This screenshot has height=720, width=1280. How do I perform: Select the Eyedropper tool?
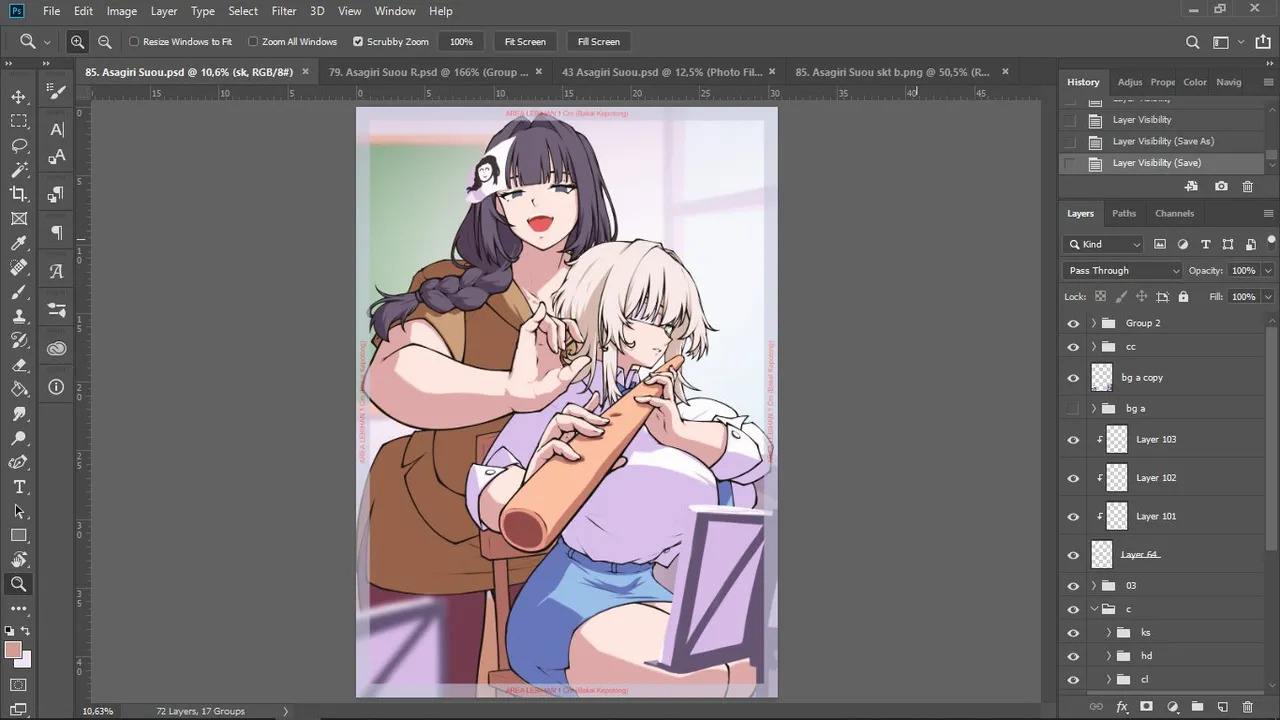coord(19,243)
